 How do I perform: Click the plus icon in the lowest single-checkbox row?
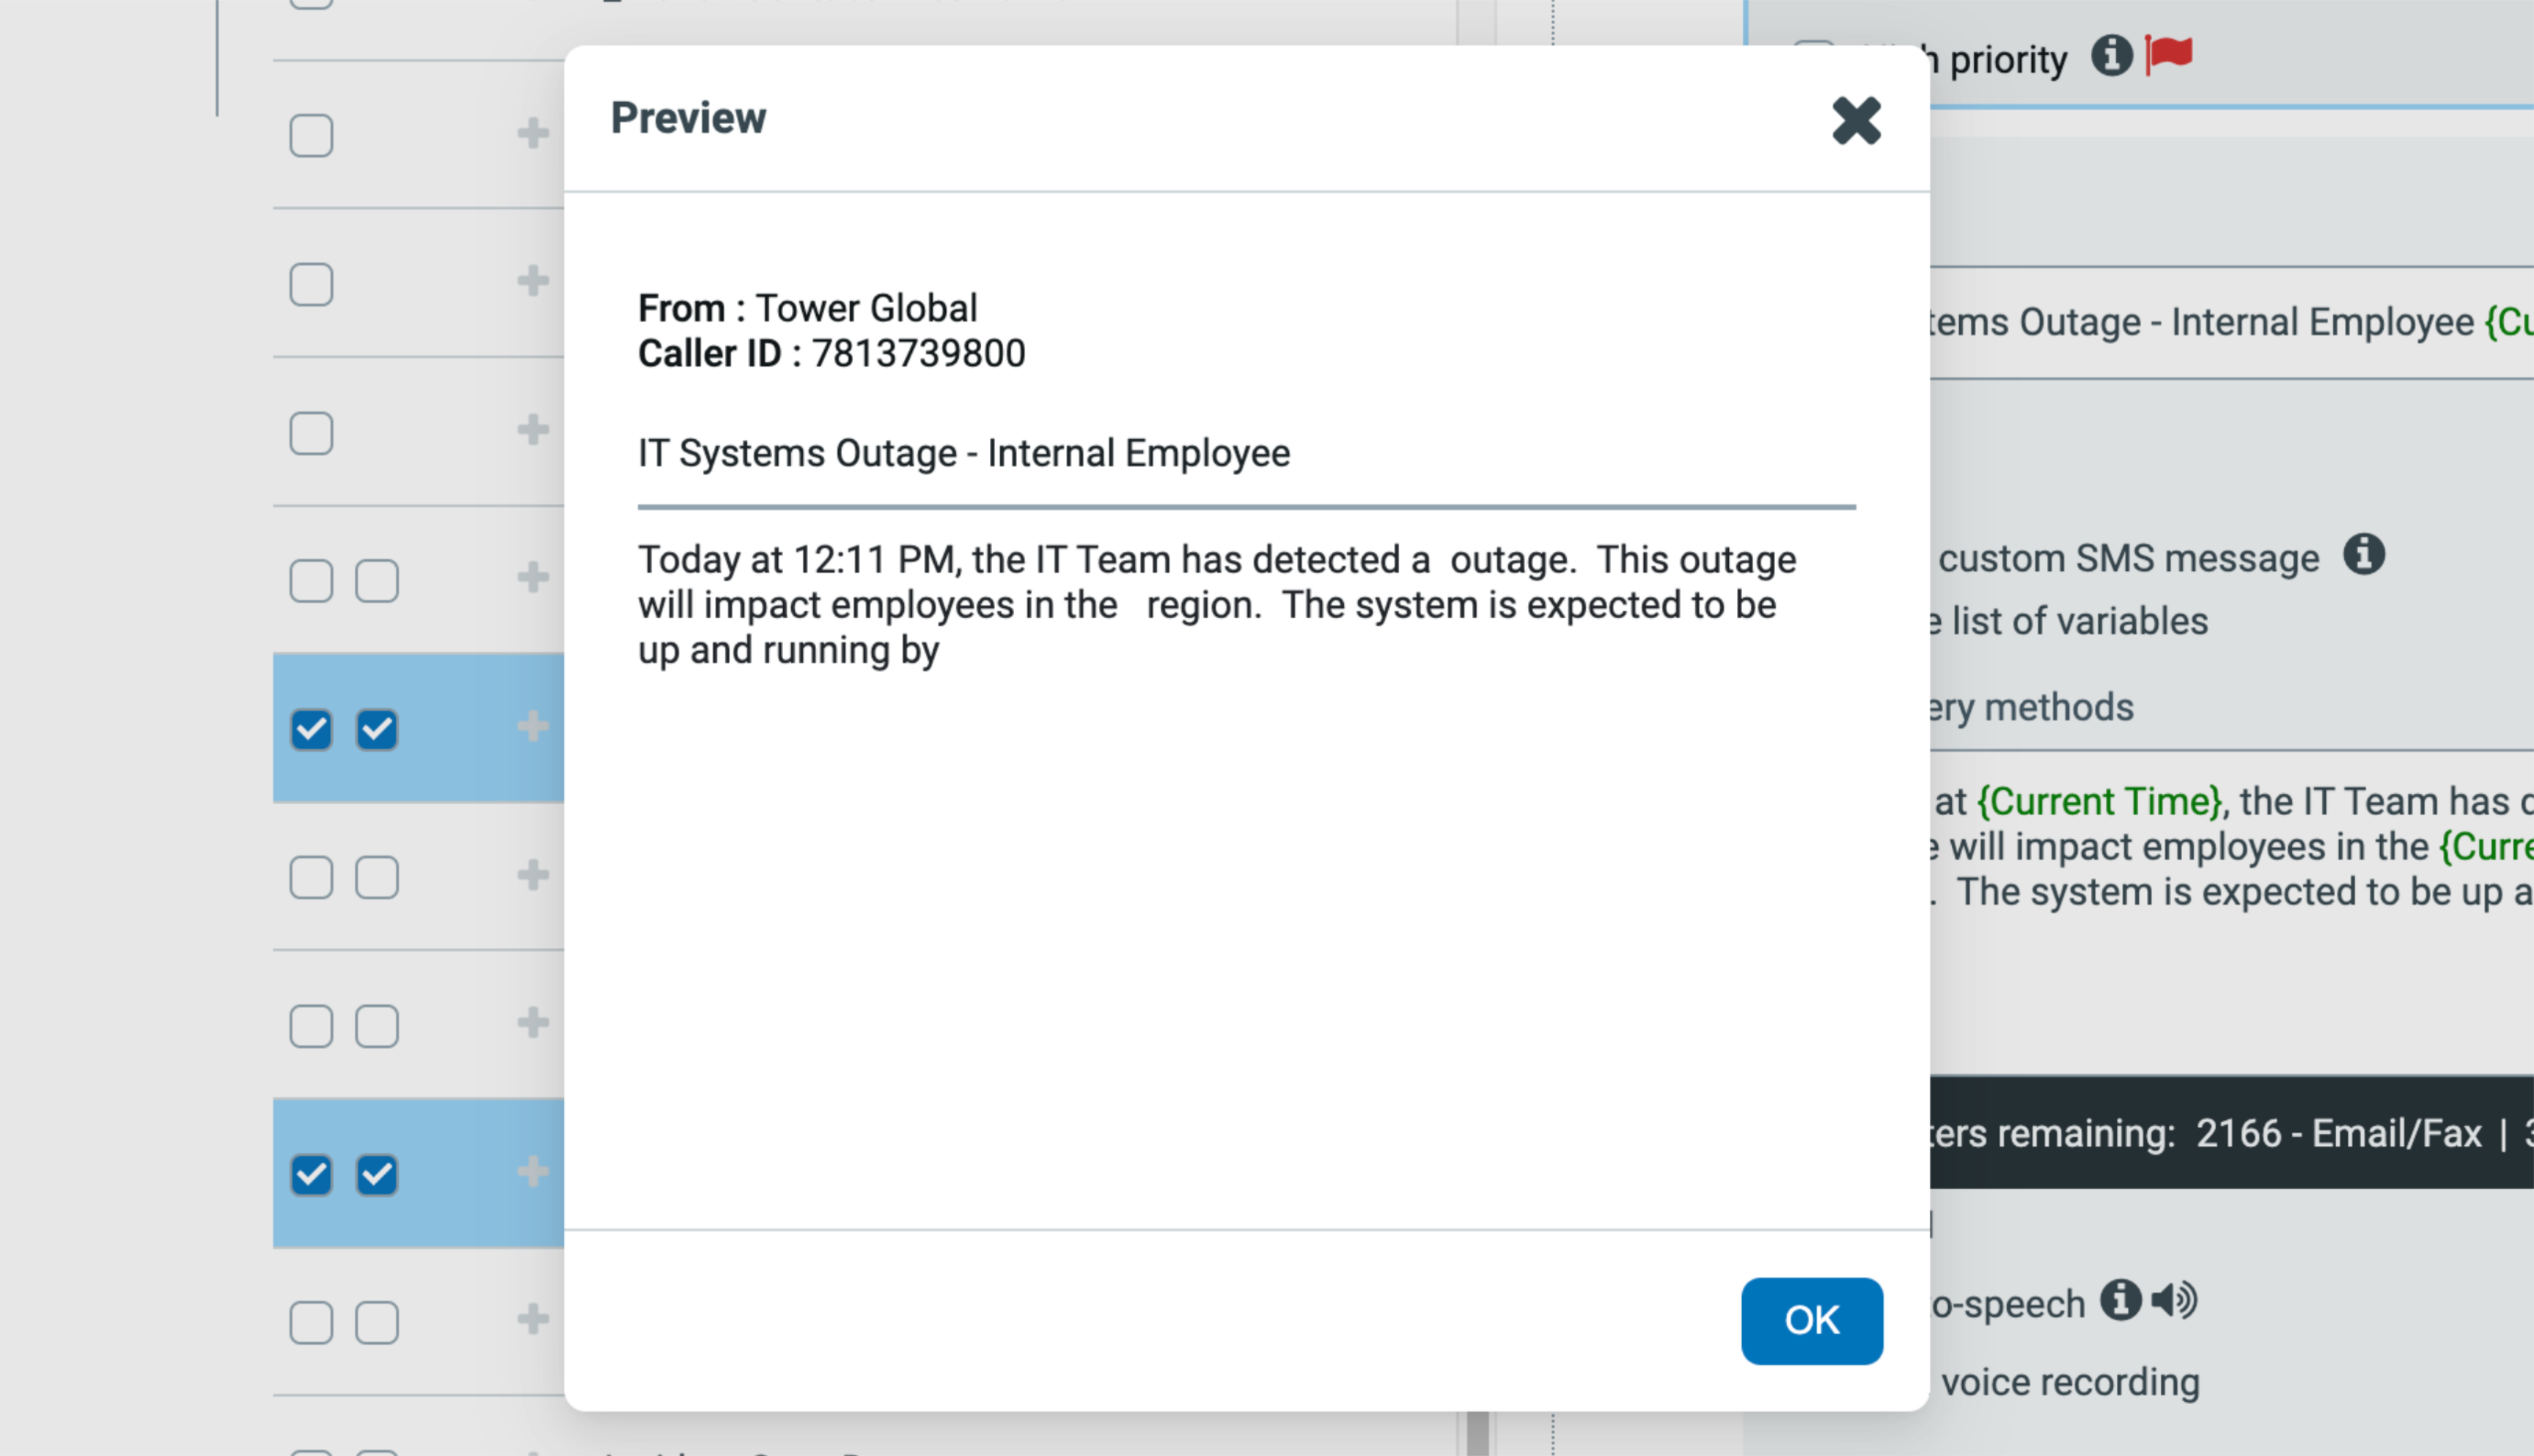coord(533,430)
